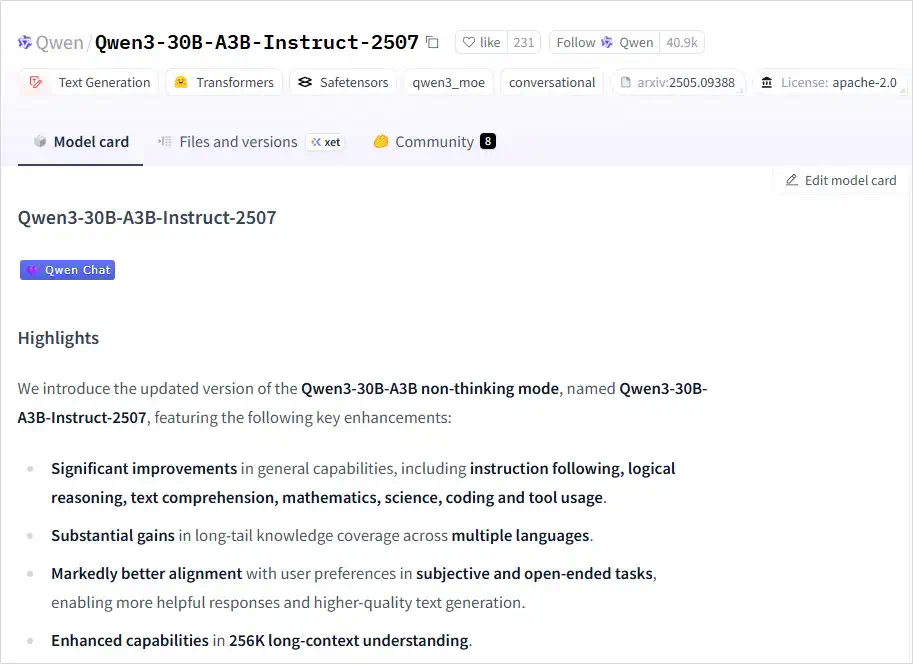View the 40.9k followers count

pos(682,43)
